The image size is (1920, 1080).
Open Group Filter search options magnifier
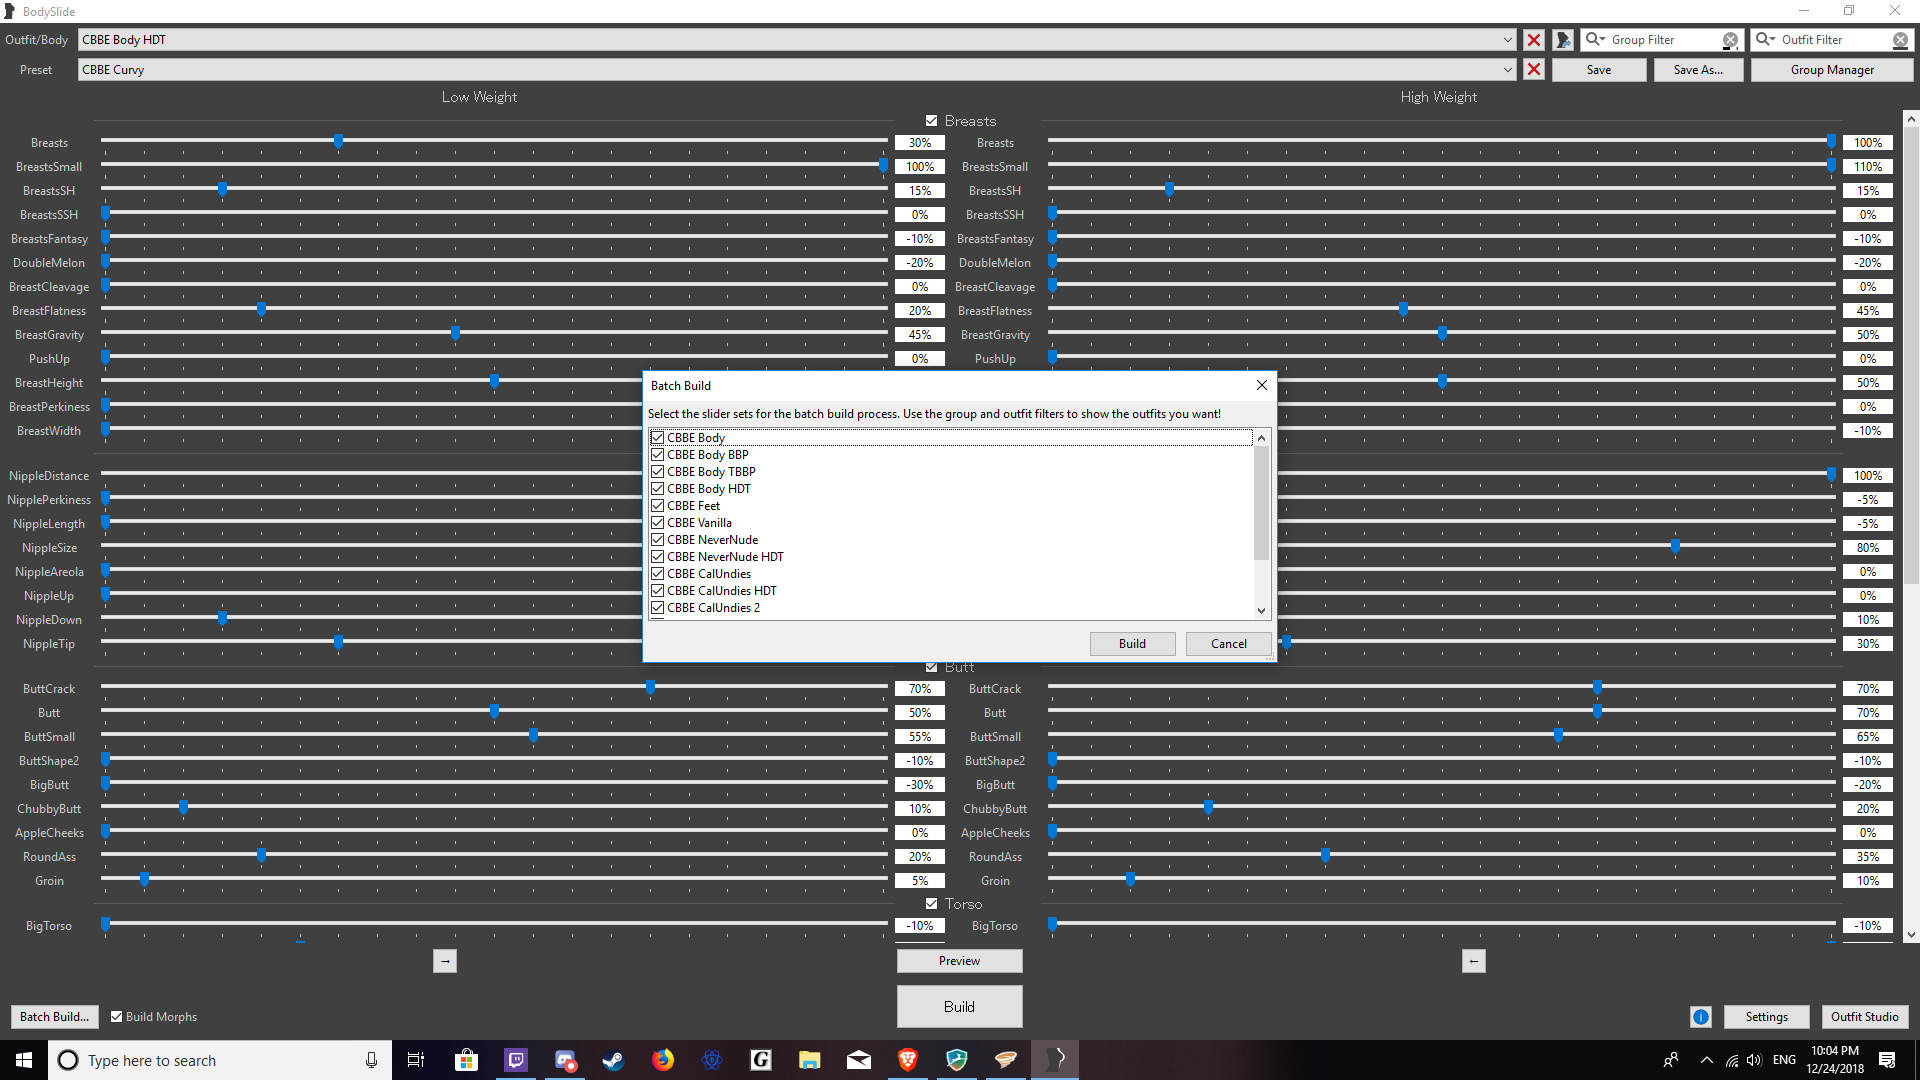pos(1595,40)
